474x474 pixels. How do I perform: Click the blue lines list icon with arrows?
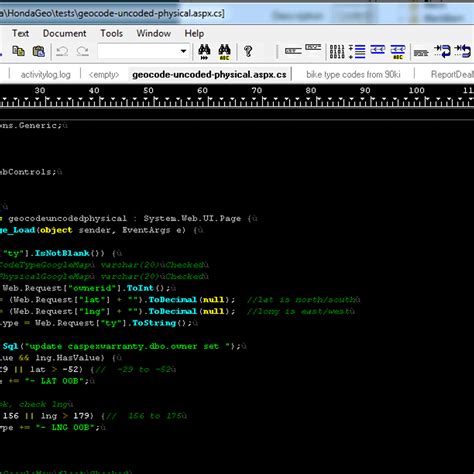[357, 52]
